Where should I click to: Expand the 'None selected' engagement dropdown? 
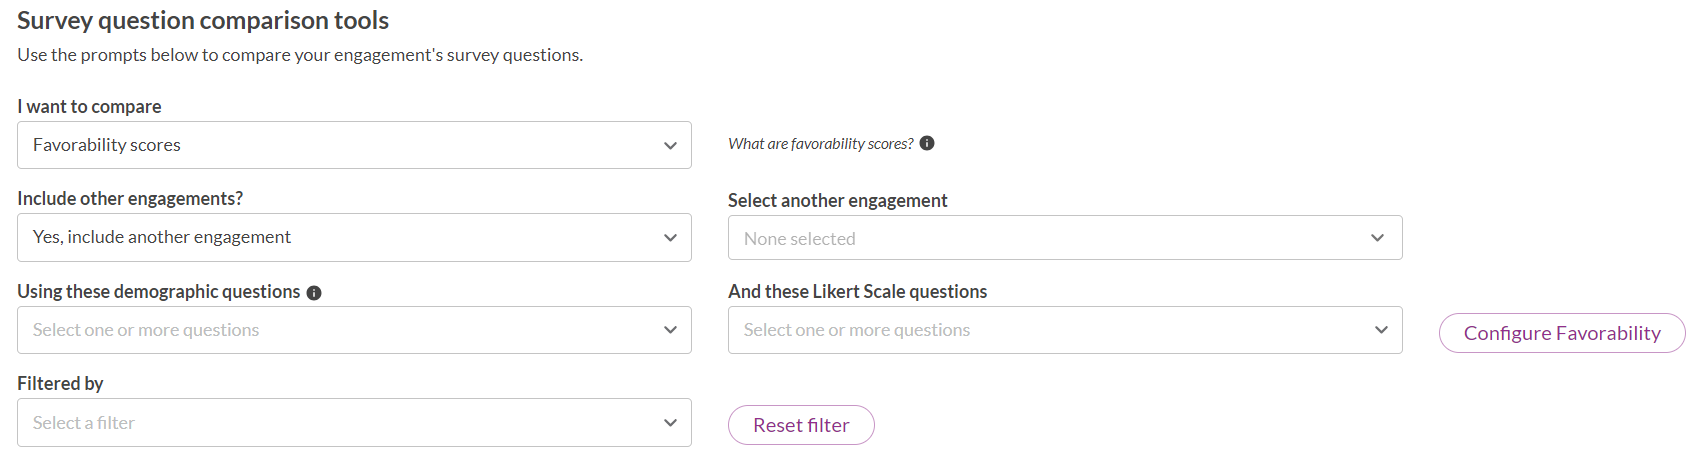[1065, 238]
